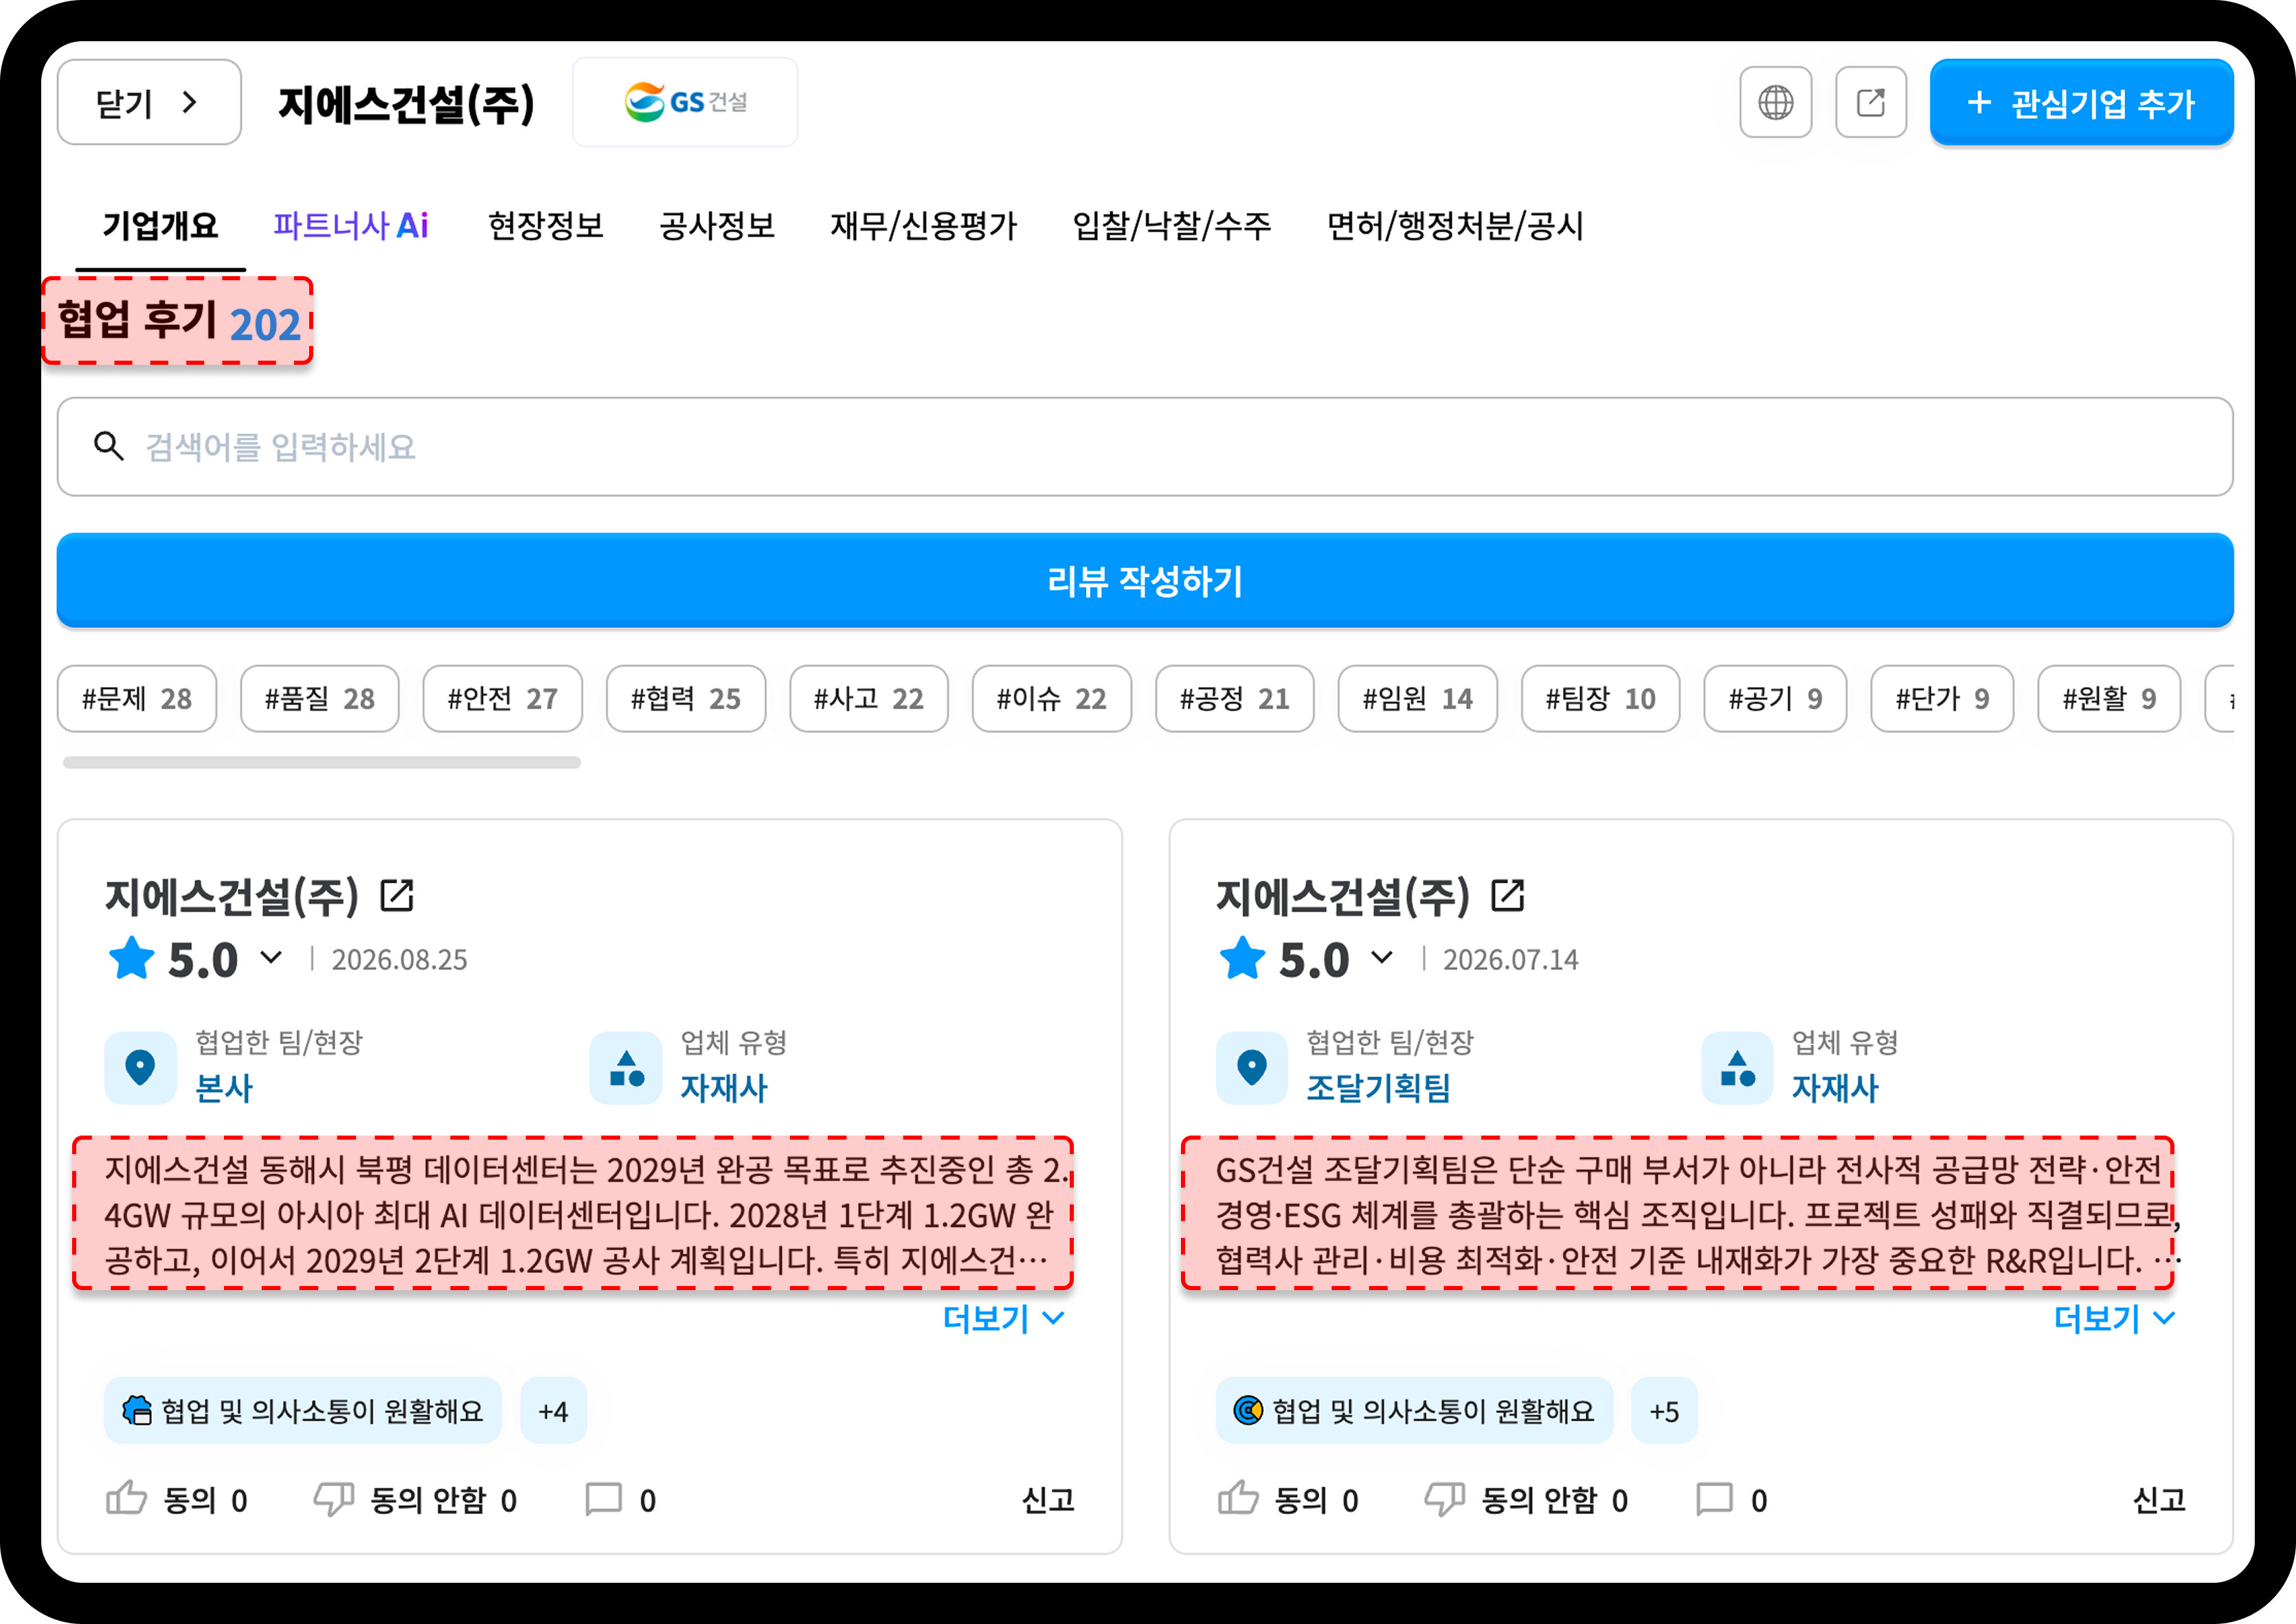The width and height of the screenshot is (2296, 1624).
Task: Show +5 more tags on 조달기획팀 review
Action: (1664, 1411)
